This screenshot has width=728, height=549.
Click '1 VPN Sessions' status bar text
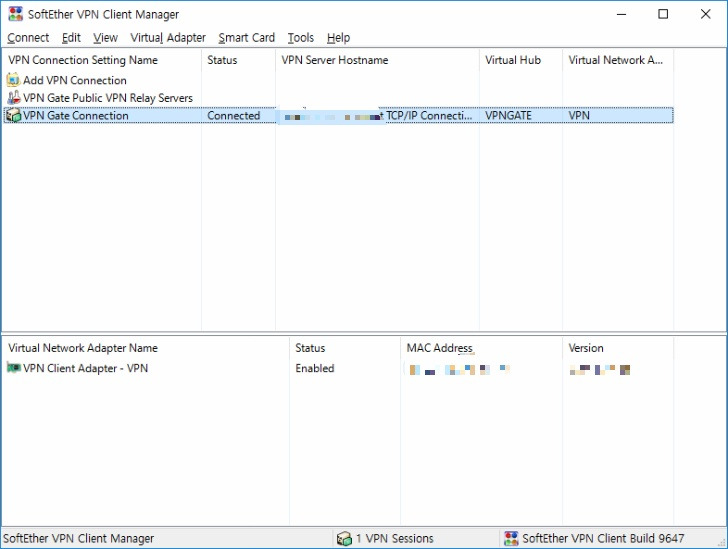point(395,539)
